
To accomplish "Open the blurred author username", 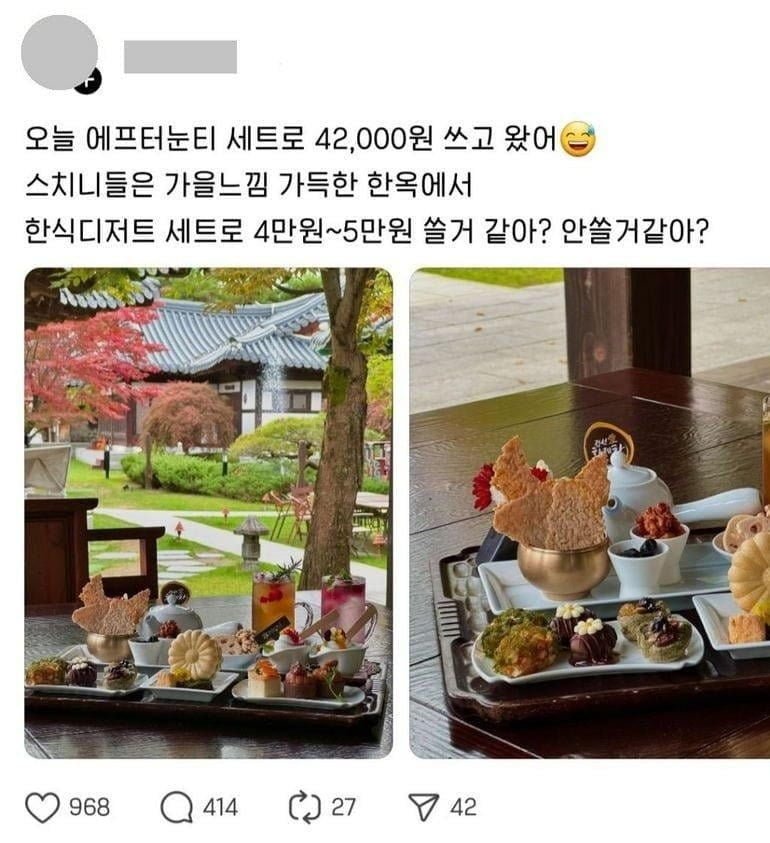I will pos(180,56).
